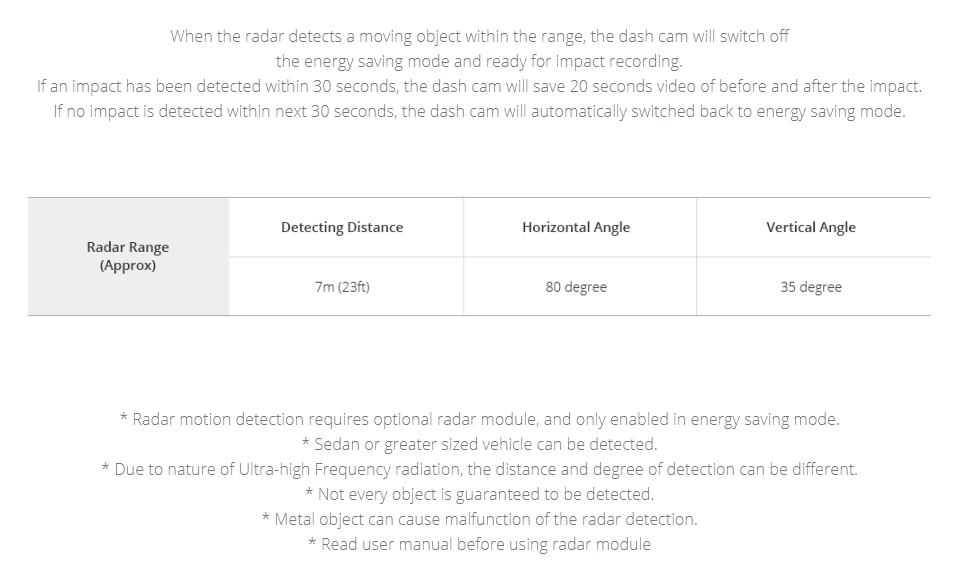Click the 'Metal object can cause malfunction' footnote

tap(480, 519)
